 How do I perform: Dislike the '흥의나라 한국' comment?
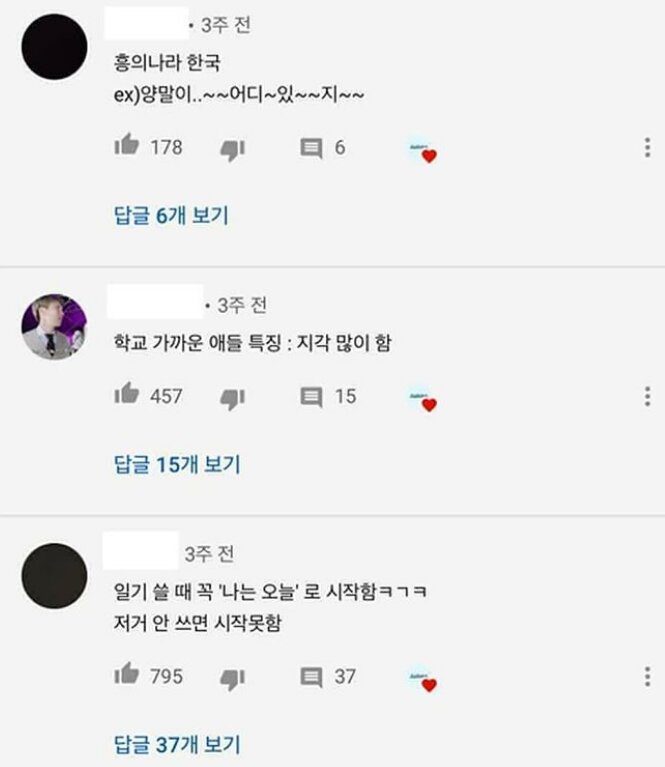(x=232, y=150)
